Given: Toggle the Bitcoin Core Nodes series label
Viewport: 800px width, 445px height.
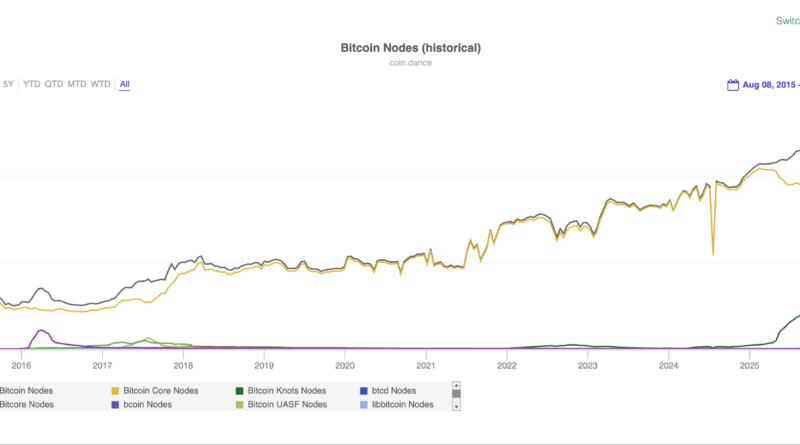Looking at the screenshot, I should click(x=161, y=390).
